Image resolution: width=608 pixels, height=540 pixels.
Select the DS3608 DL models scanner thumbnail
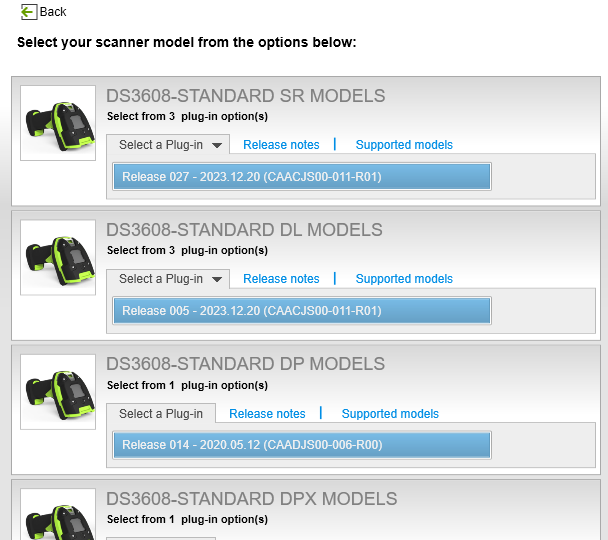tap(58, 257)
